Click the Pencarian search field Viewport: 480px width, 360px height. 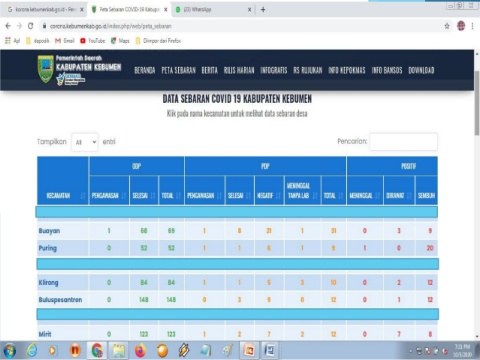(403, 142)
